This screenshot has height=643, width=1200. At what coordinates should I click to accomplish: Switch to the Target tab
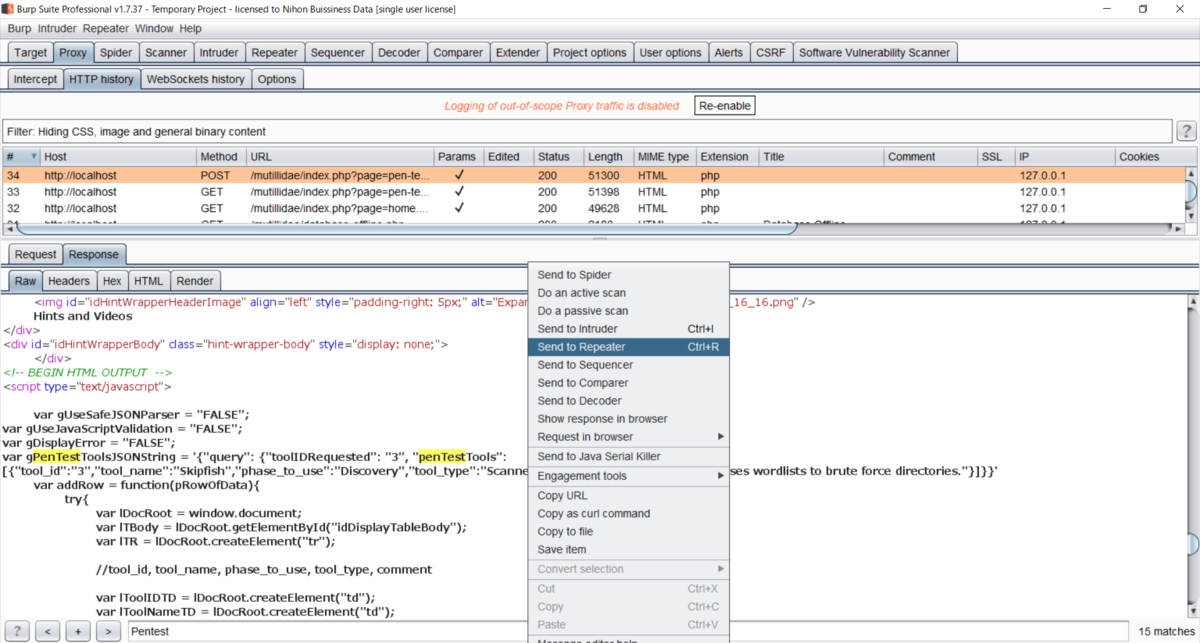tap(30, 53)
